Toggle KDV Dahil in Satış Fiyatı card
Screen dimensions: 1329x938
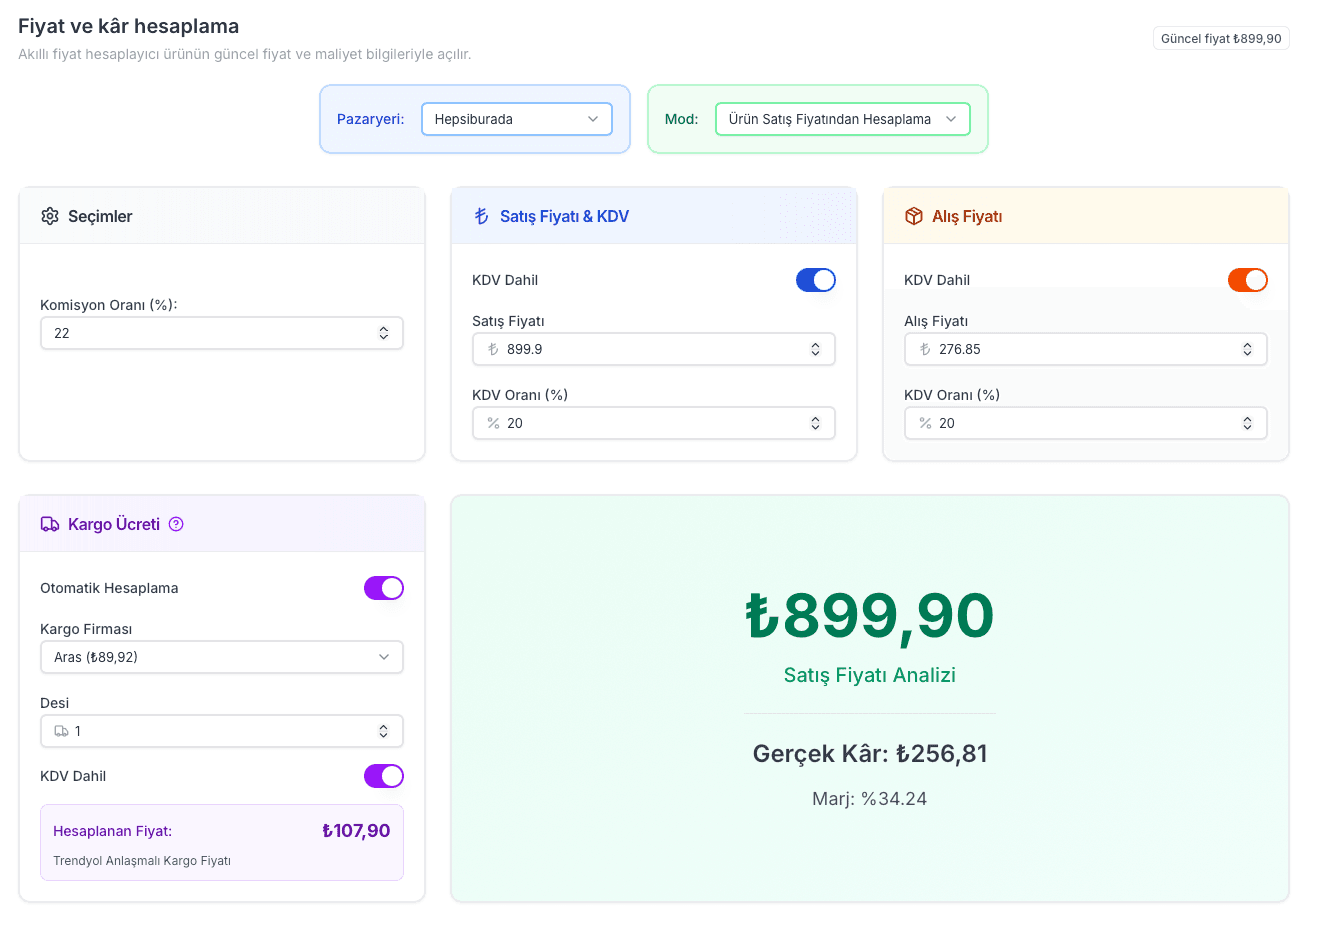[816, 280]
